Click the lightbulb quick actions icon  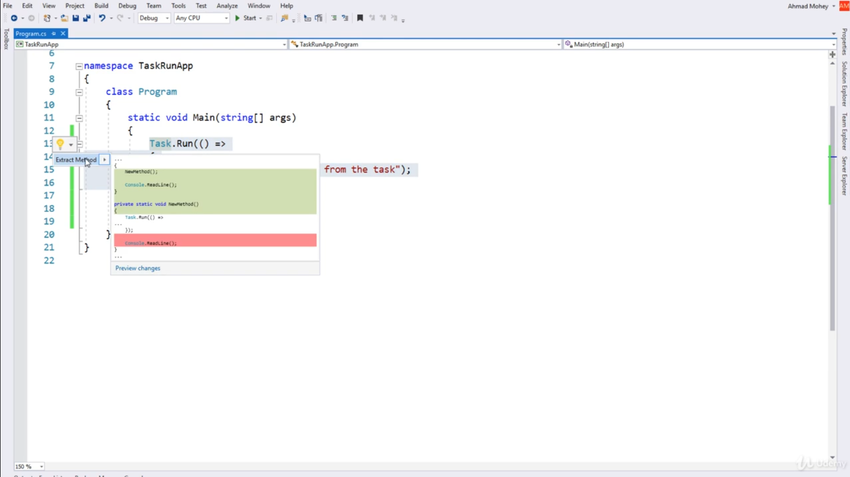click(x=60, y=144)
